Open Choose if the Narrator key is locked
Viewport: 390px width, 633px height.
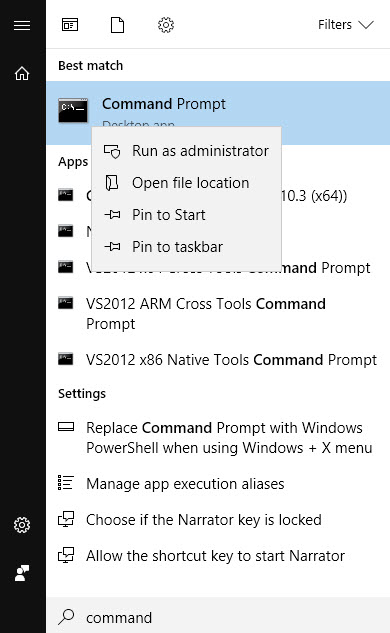(218, 520)
